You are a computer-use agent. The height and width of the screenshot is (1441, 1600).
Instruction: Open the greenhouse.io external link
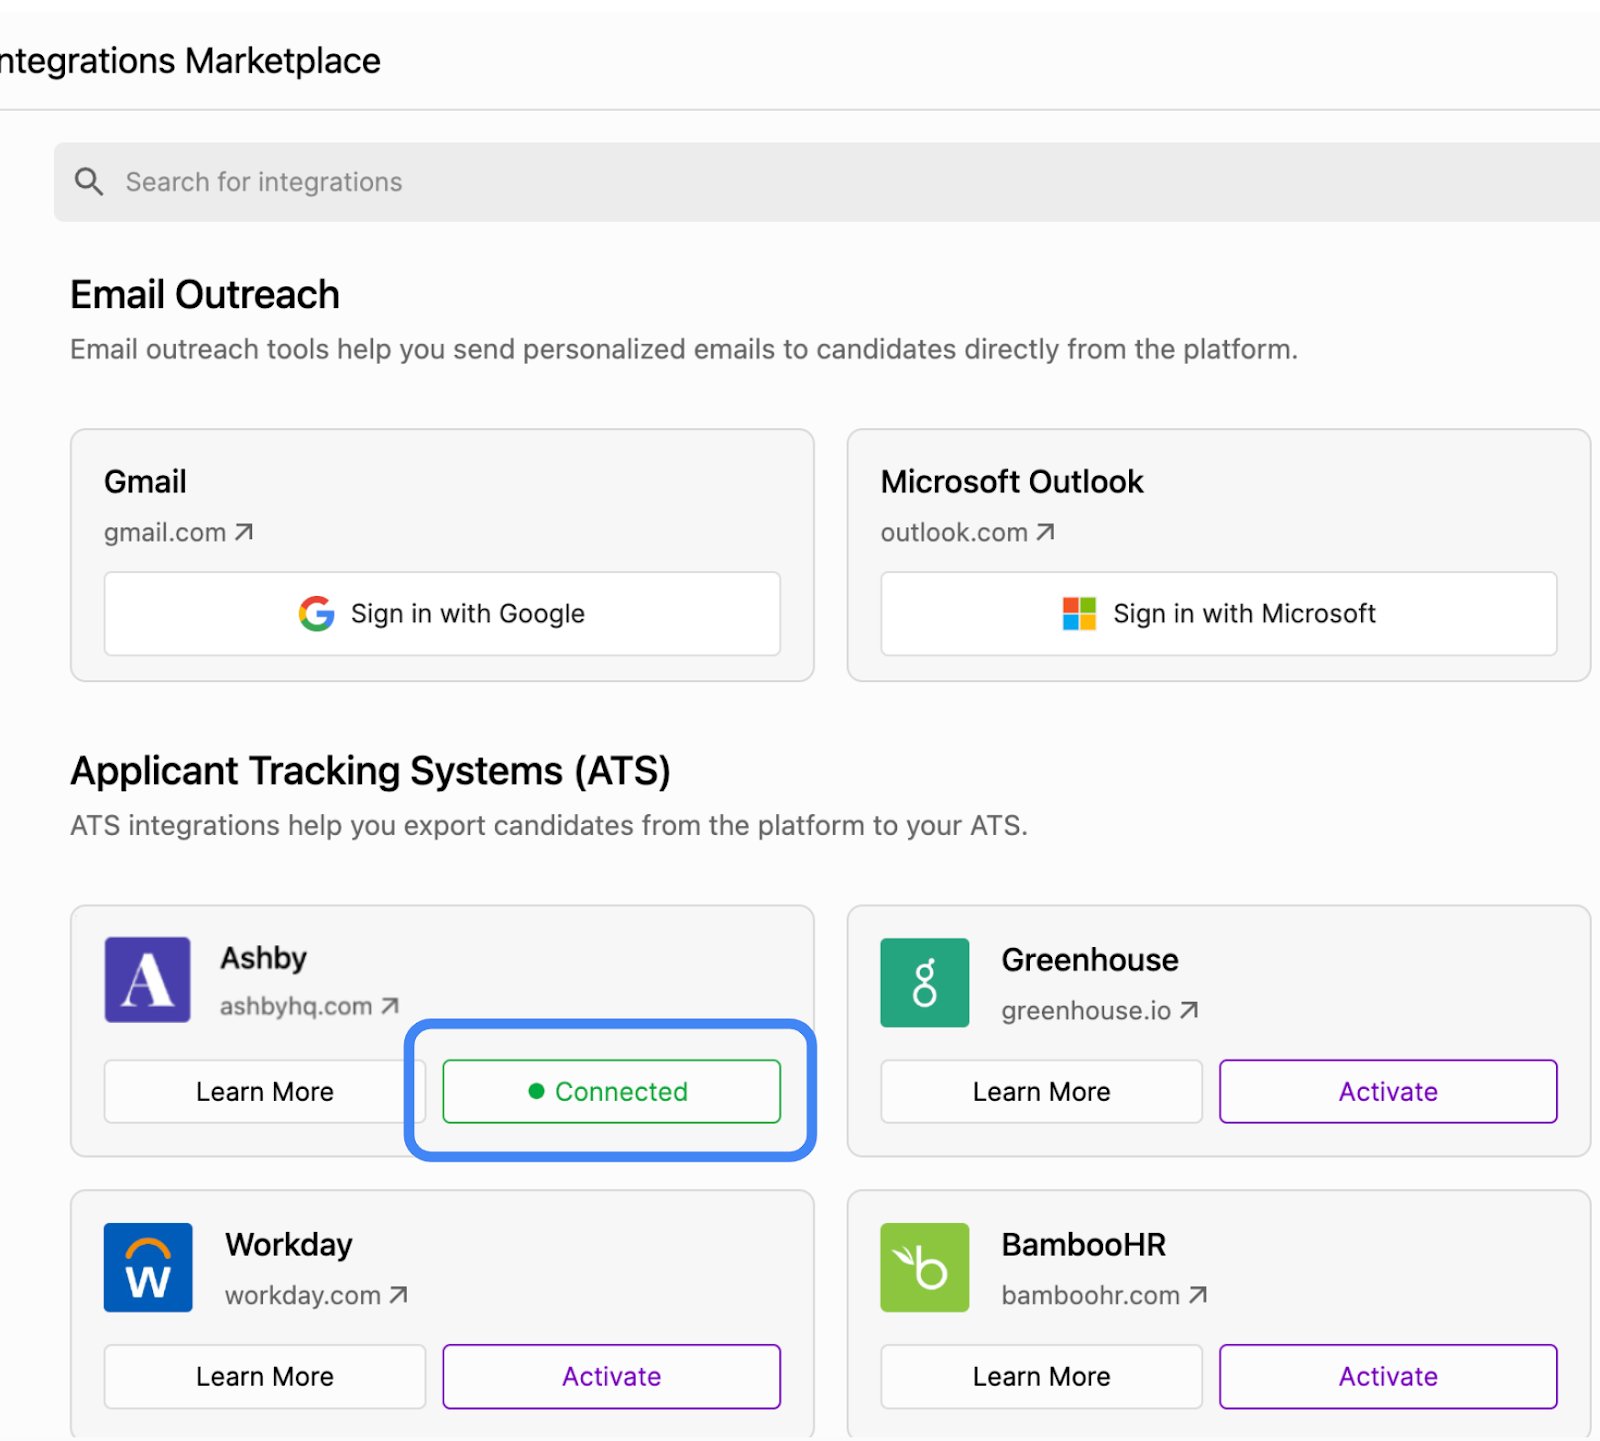[1100, 1010]
